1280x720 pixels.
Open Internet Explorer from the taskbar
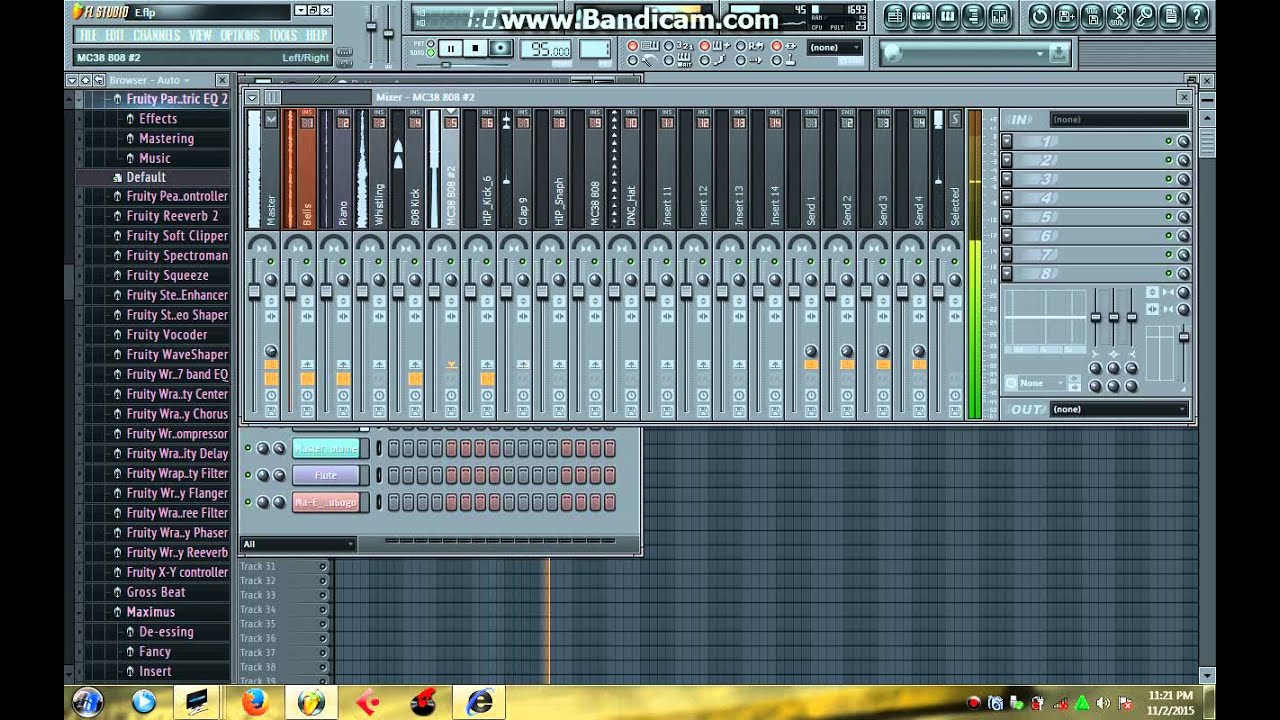pos(480,702)
